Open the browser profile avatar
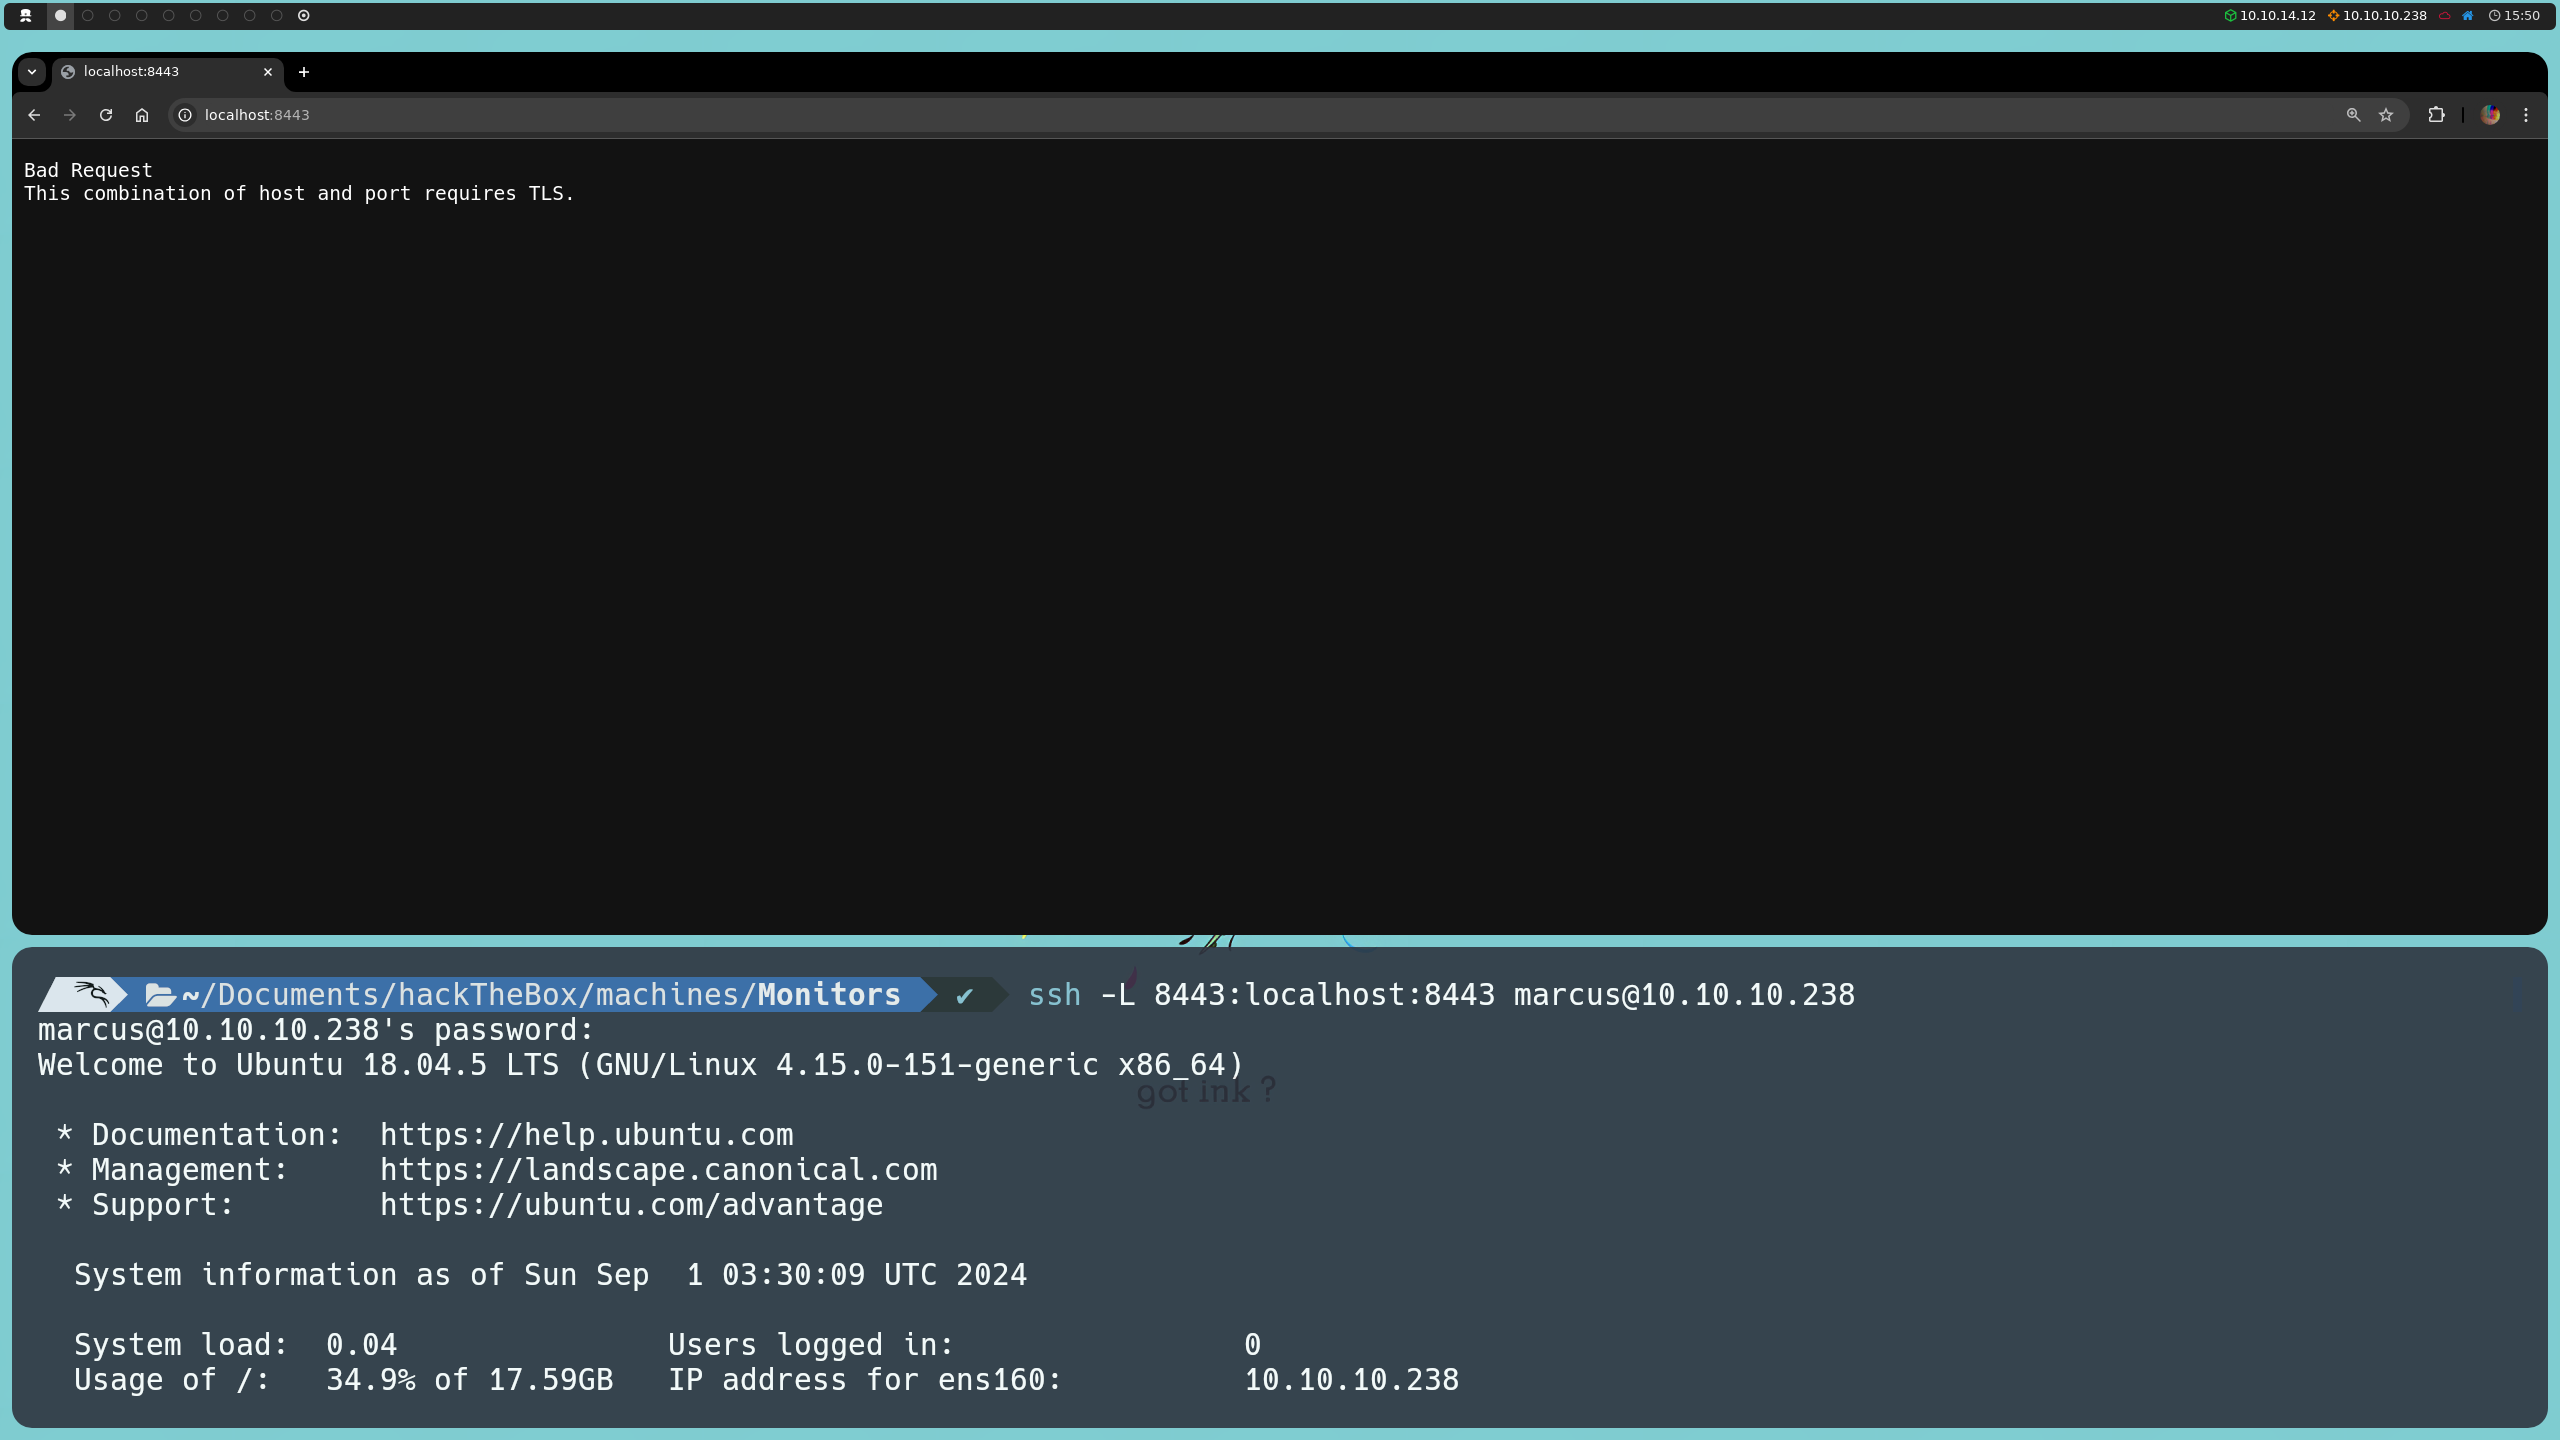Image resolution: width=2560 pixels, height=1440 pixels. pos(2490,115)
